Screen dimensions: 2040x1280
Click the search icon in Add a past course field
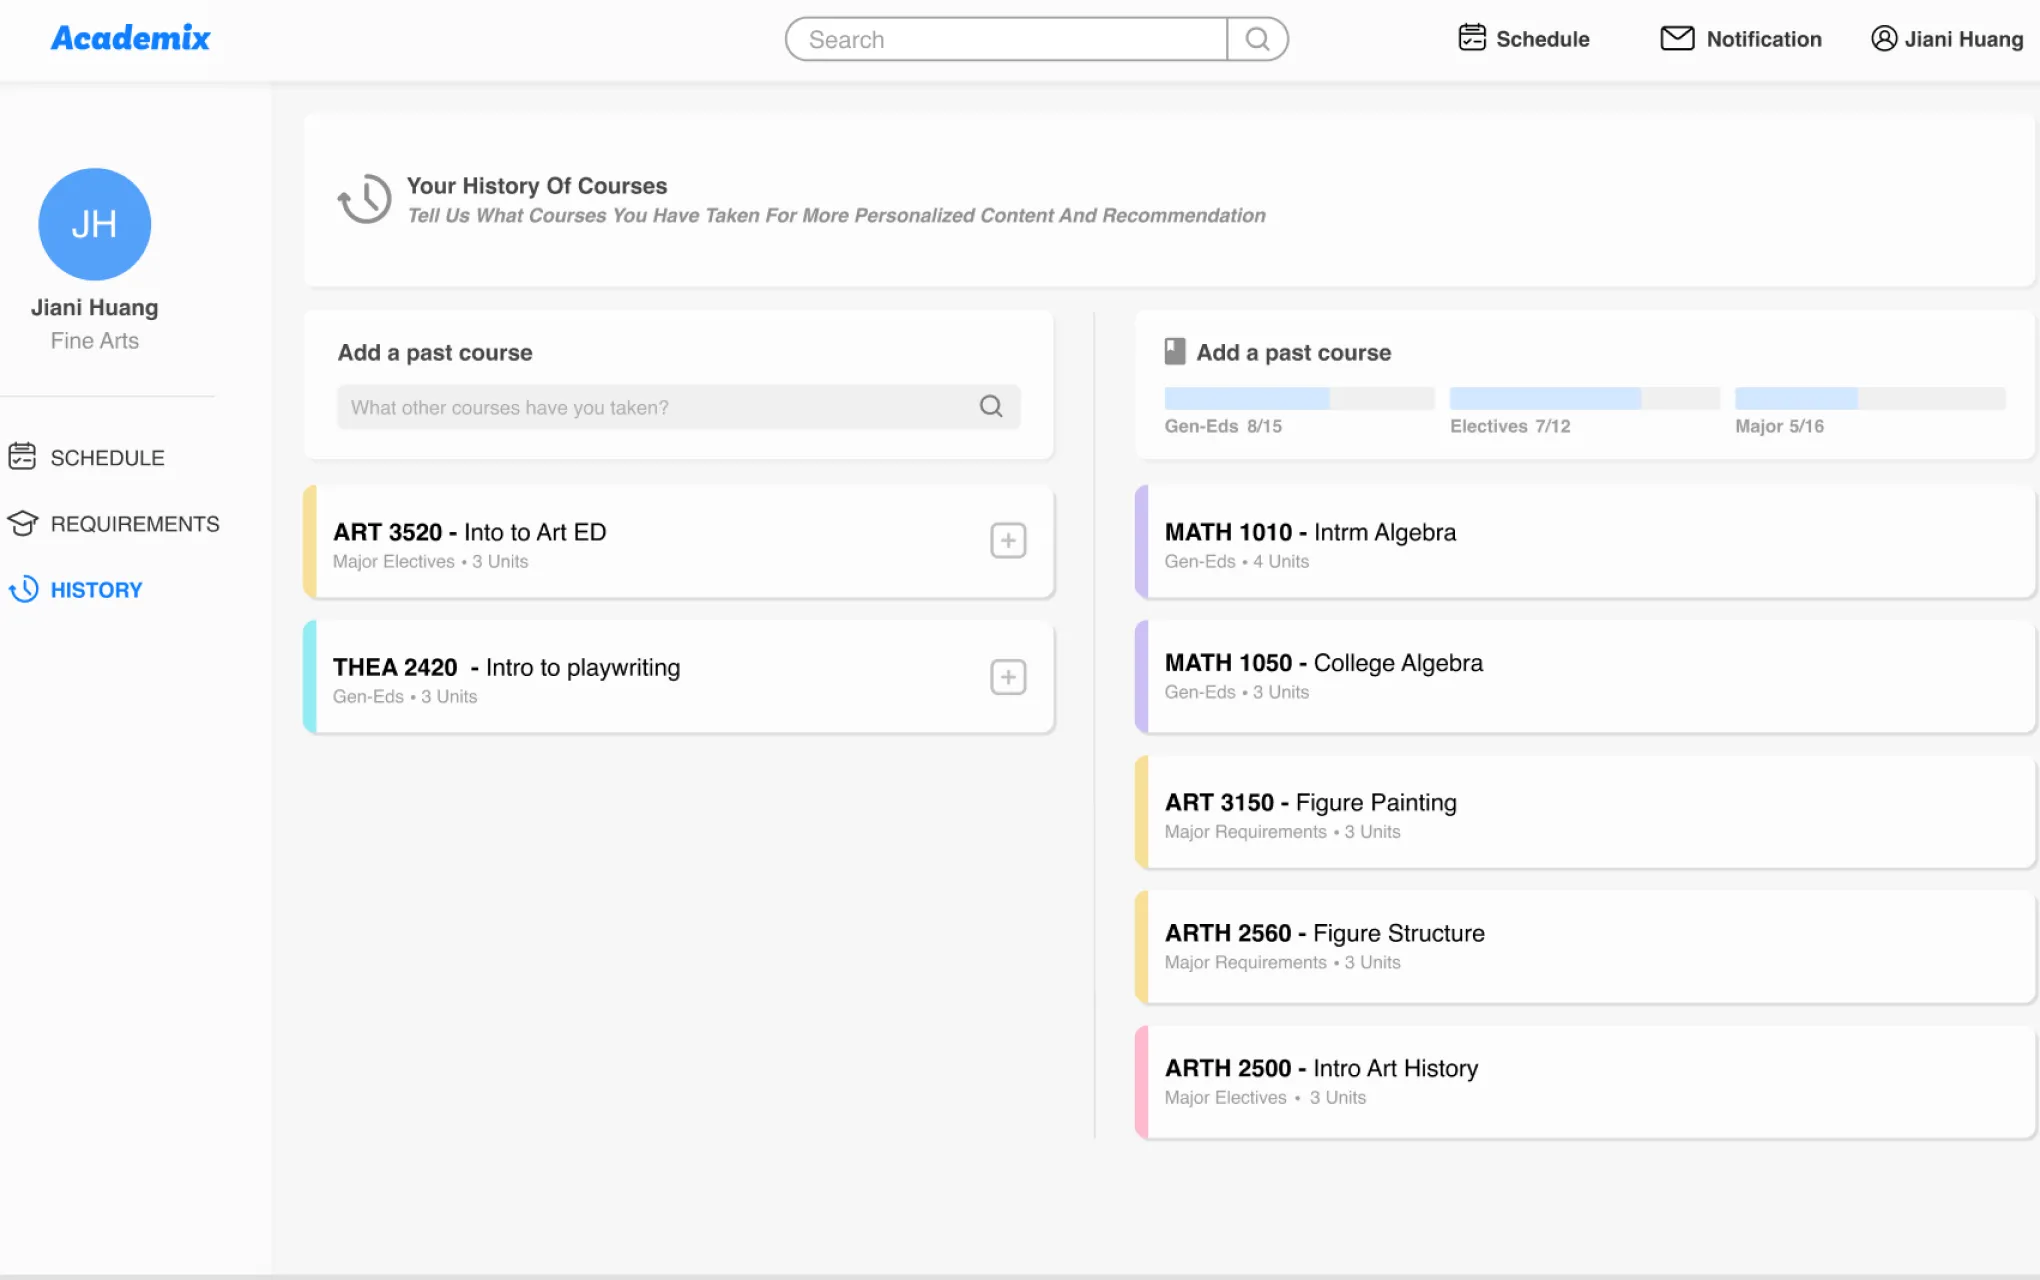[x=991, y=407]
